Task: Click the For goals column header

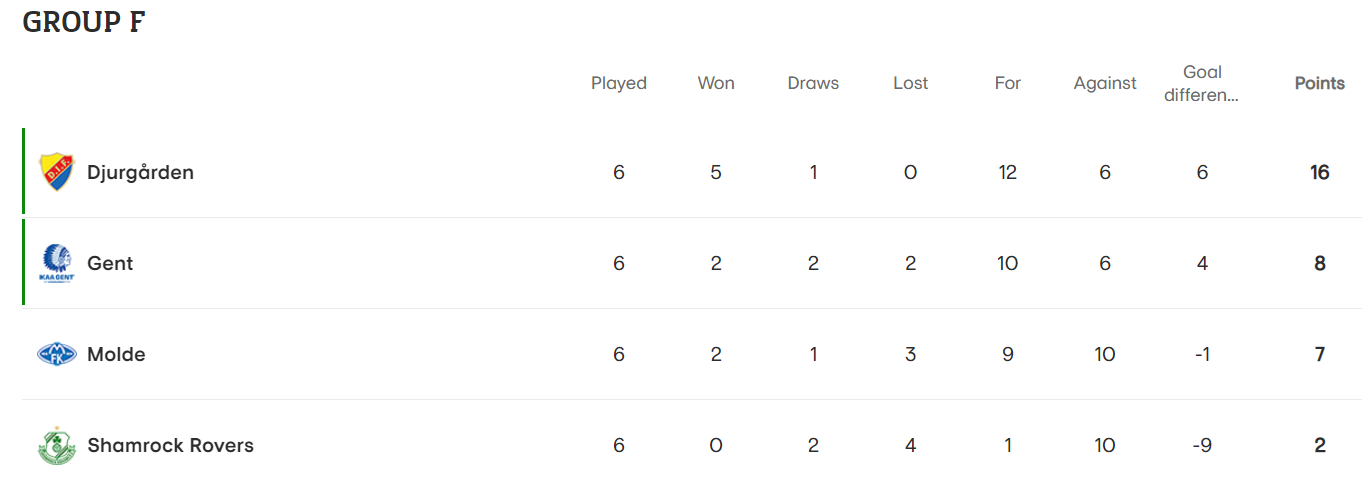Action: 1007,83
